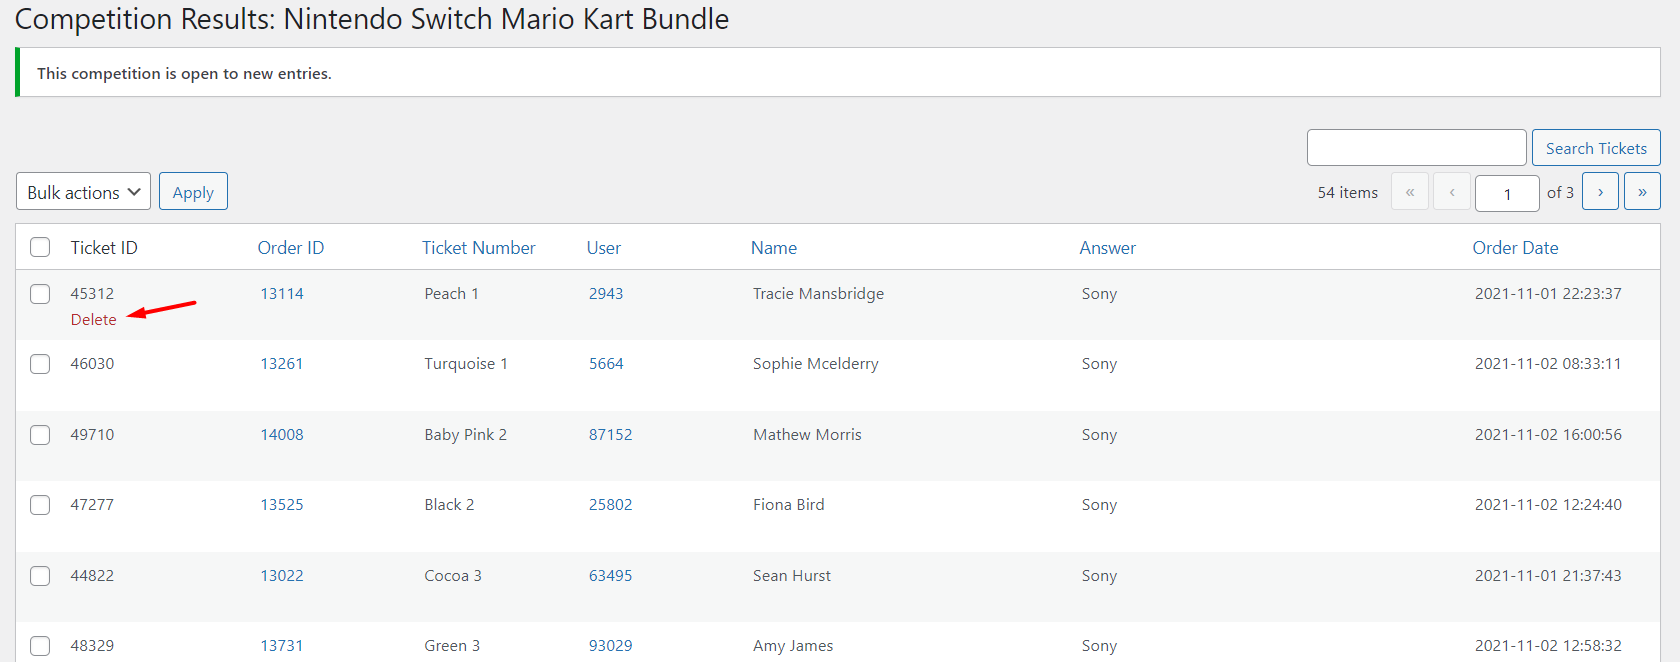Open order 14008

(282, 435)
